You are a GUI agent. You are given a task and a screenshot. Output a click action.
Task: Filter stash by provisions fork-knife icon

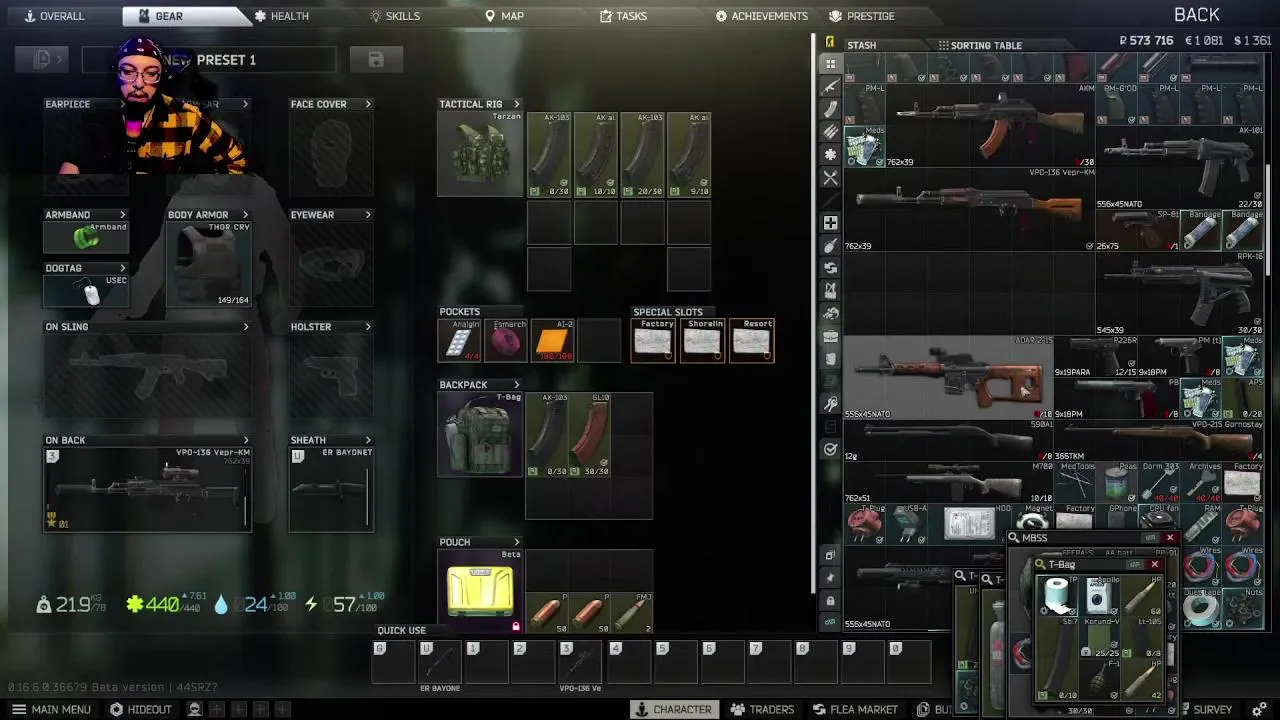coord(830,178)
